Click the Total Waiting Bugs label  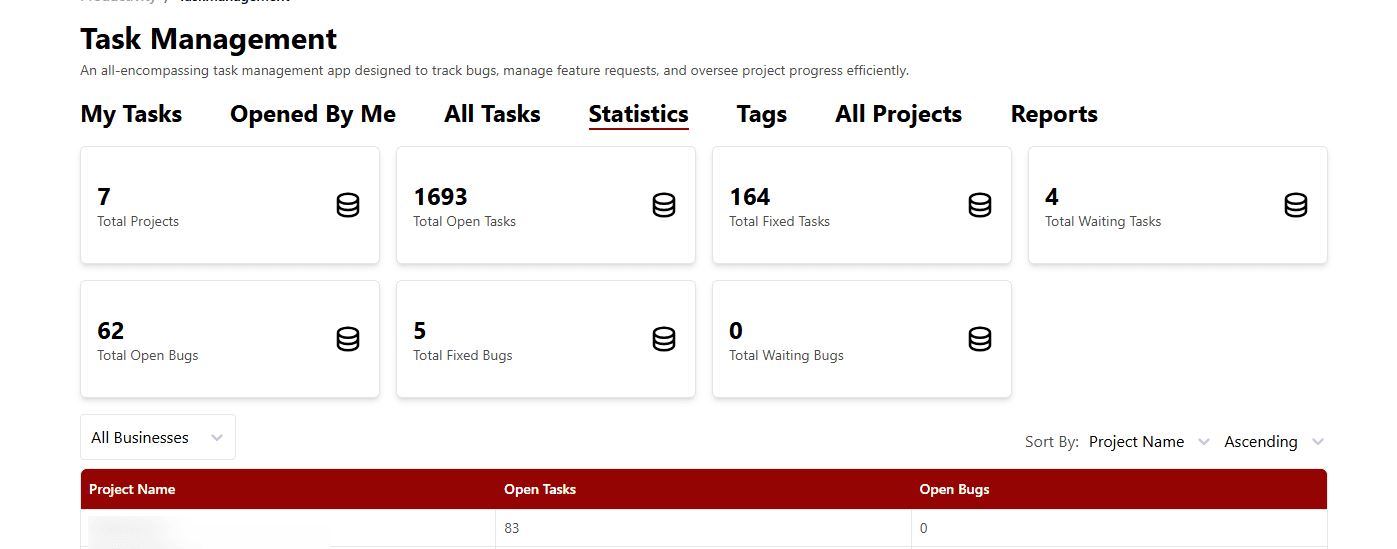coord(787,356)
